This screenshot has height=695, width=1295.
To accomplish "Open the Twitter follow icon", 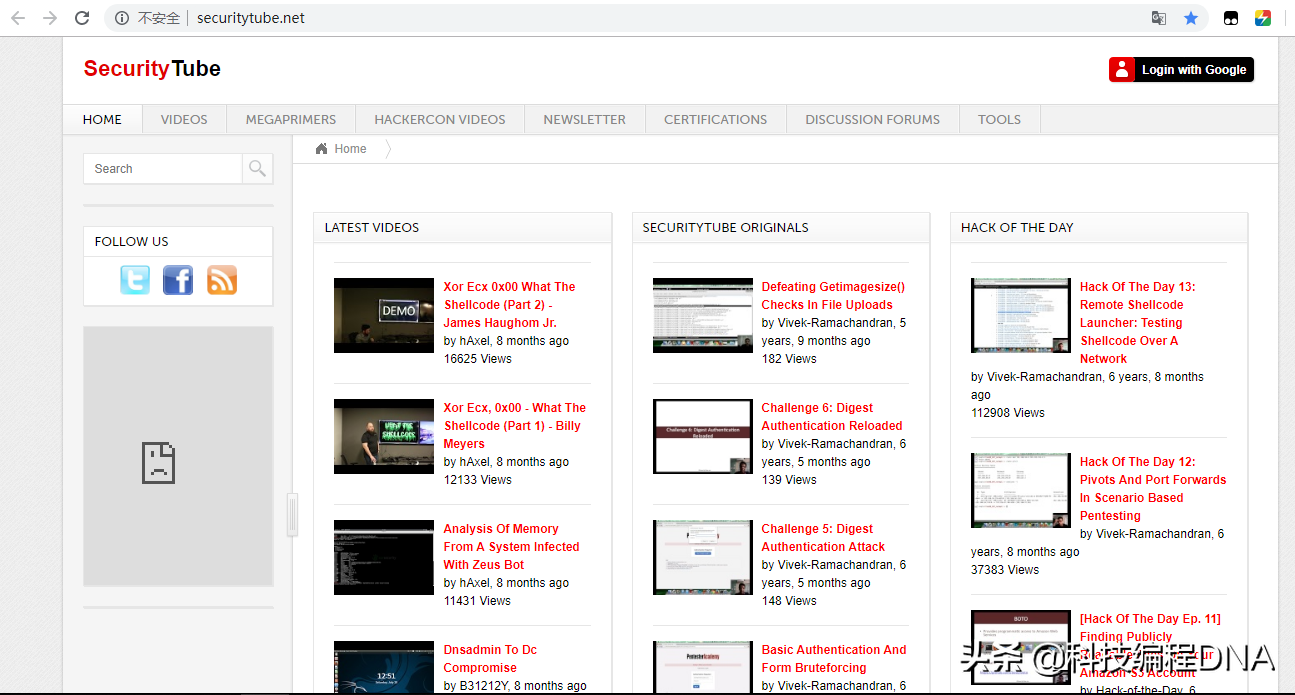I will click(135, 280).
